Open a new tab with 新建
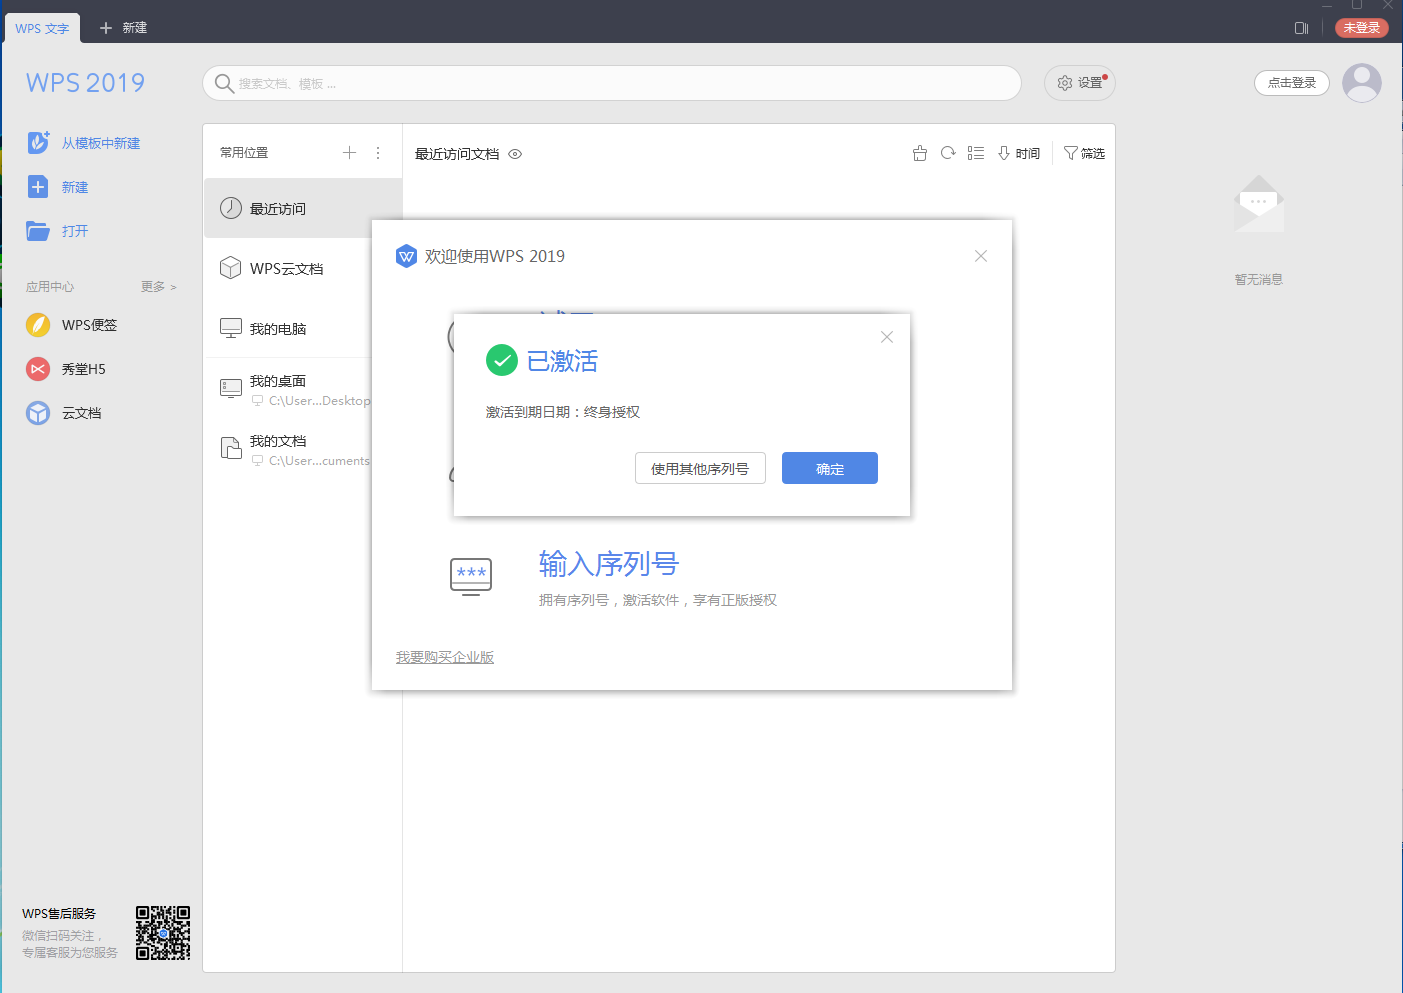This screenshot has height=993, width=1403. pyautogui.click(x=123, y=28)
